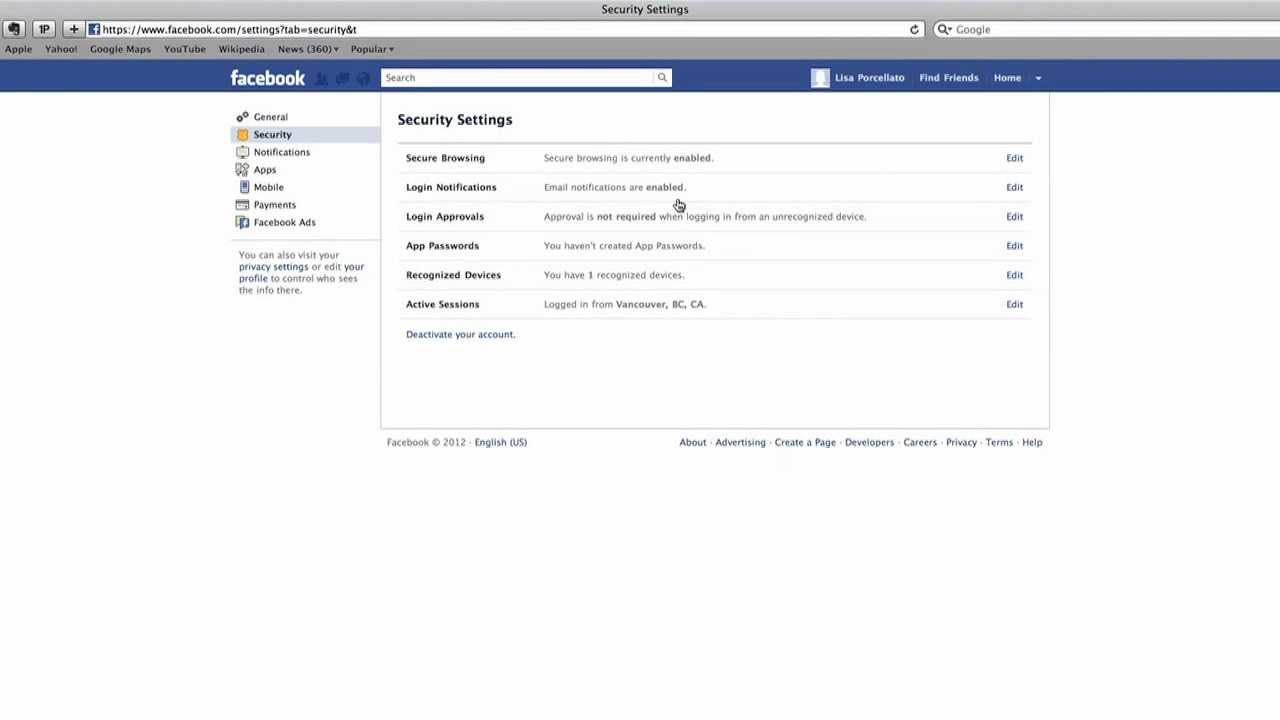This screenshot has width=1280, height=720.
Task: Edit the Active Sessions setting
Action: (x=1014, y=304)
